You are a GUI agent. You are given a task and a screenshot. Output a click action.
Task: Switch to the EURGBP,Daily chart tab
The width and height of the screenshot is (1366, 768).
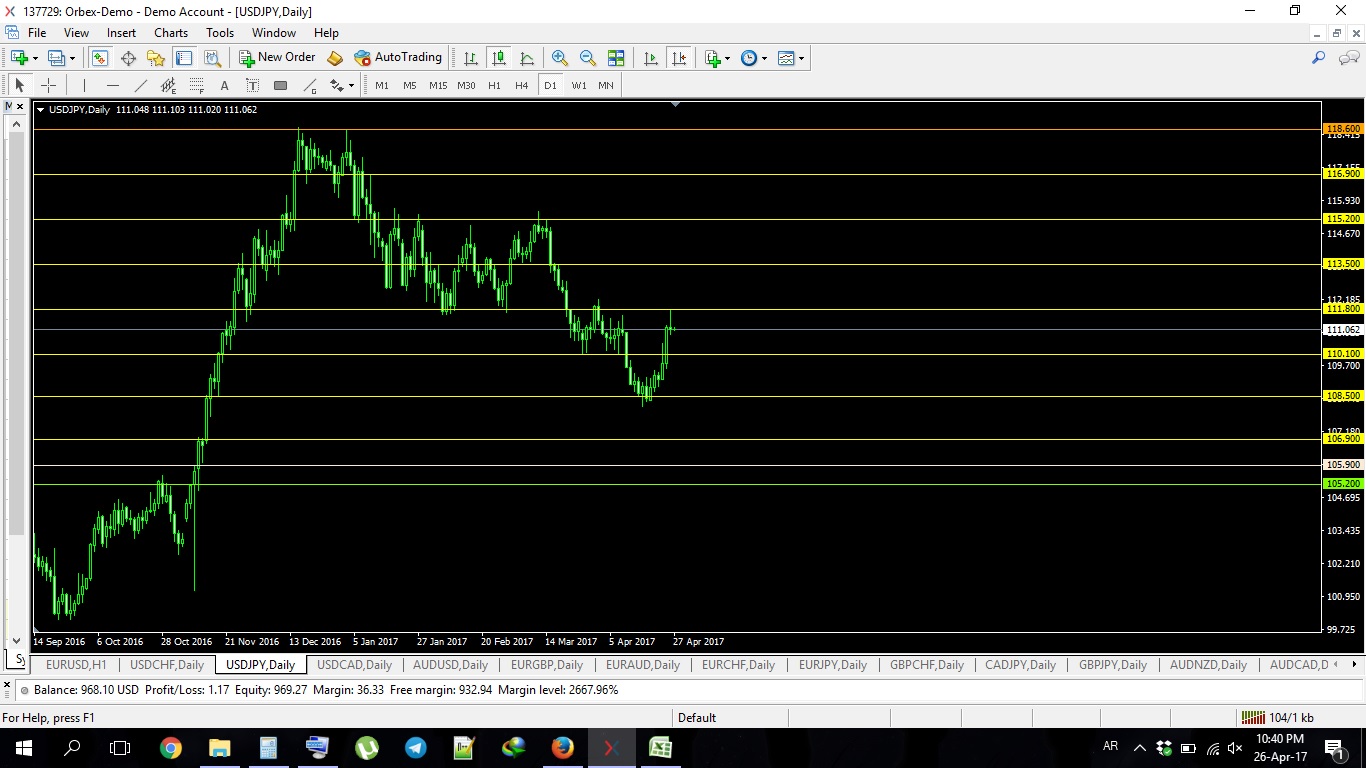coord(546,665)
